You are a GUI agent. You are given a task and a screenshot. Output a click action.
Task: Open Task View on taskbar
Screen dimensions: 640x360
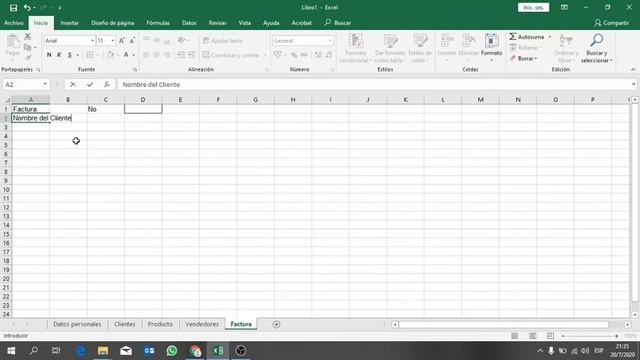pos(56,351)
